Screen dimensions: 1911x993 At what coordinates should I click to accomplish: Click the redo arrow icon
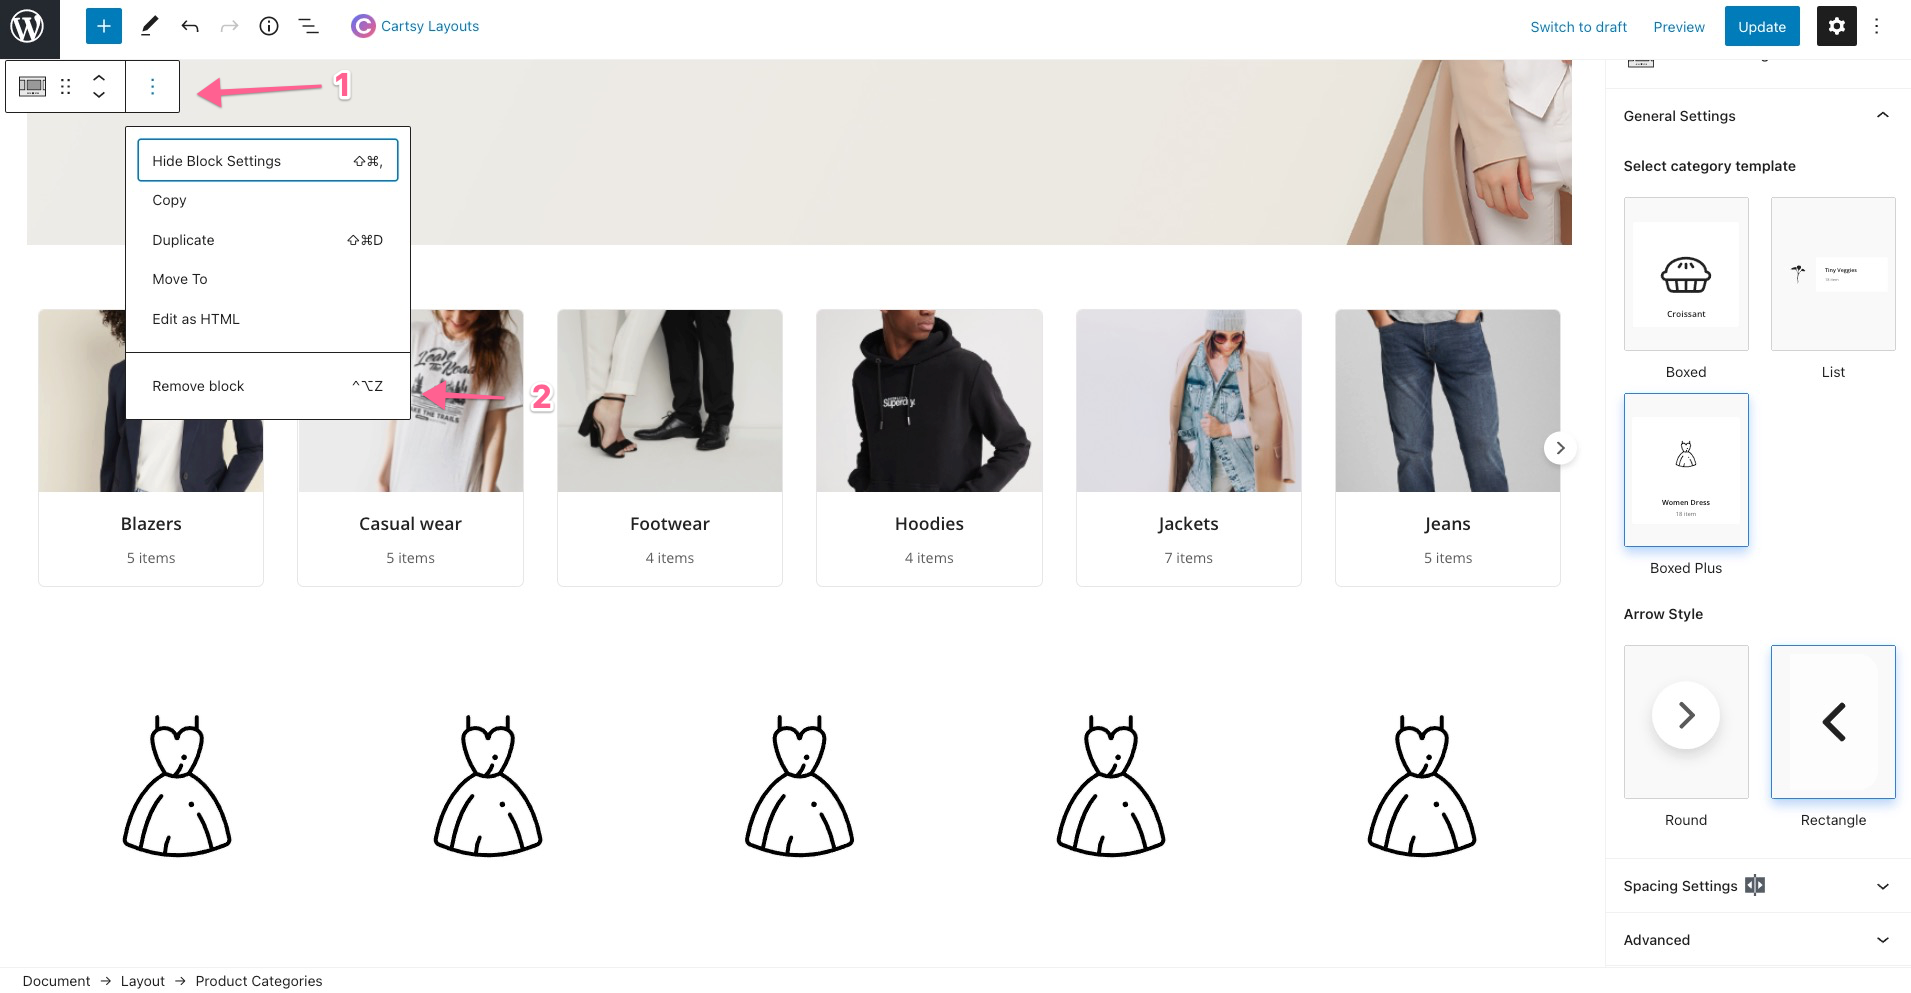click(229, 26)
